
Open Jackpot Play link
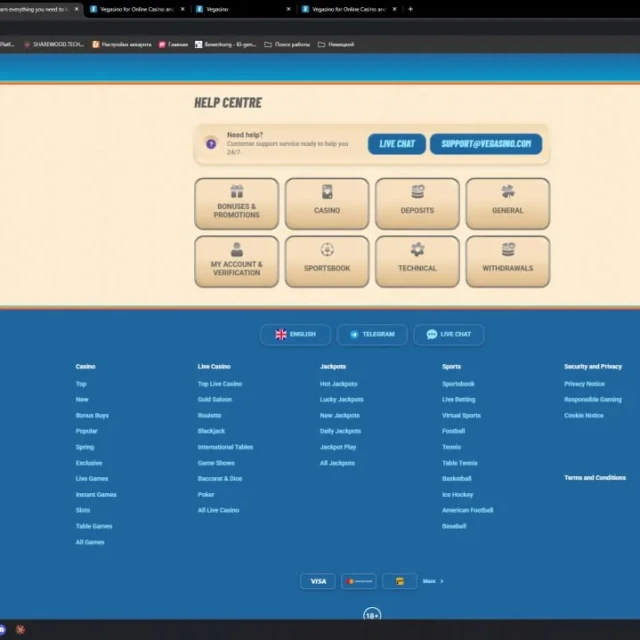[338, 447]
